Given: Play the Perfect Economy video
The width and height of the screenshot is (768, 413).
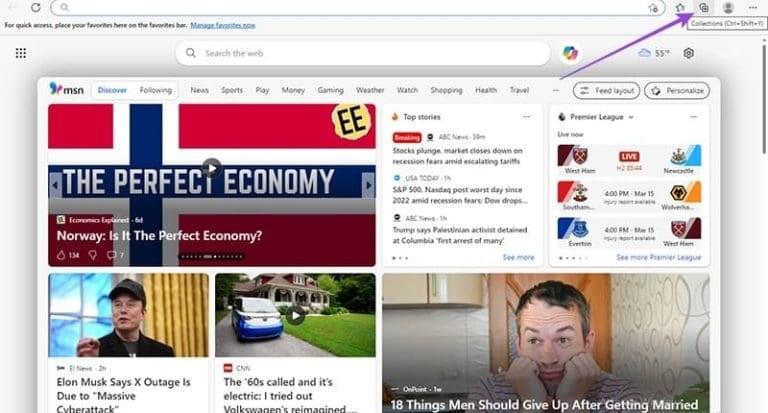Looking at the screenshot, I should click(212, 168).
